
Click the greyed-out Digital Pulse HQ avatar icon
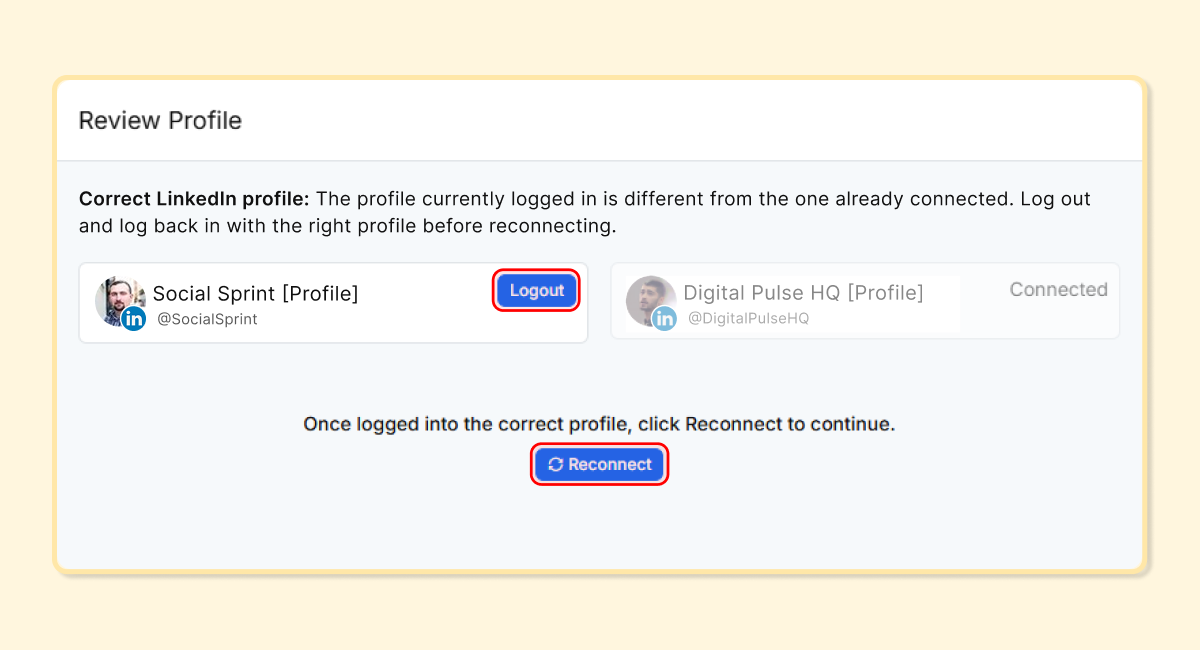pyautogui.click(x=653, y=300)
